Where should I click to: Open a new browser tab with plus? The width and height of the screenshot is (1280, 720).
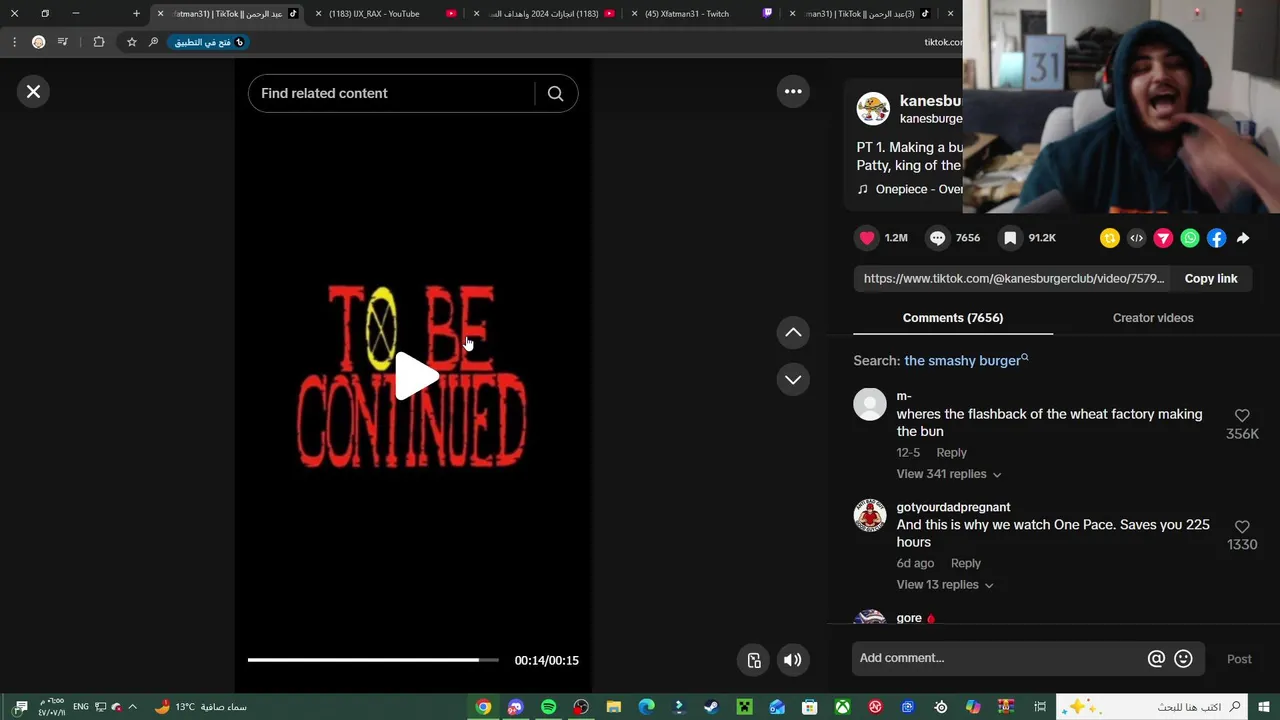click(x=137, y=14)
